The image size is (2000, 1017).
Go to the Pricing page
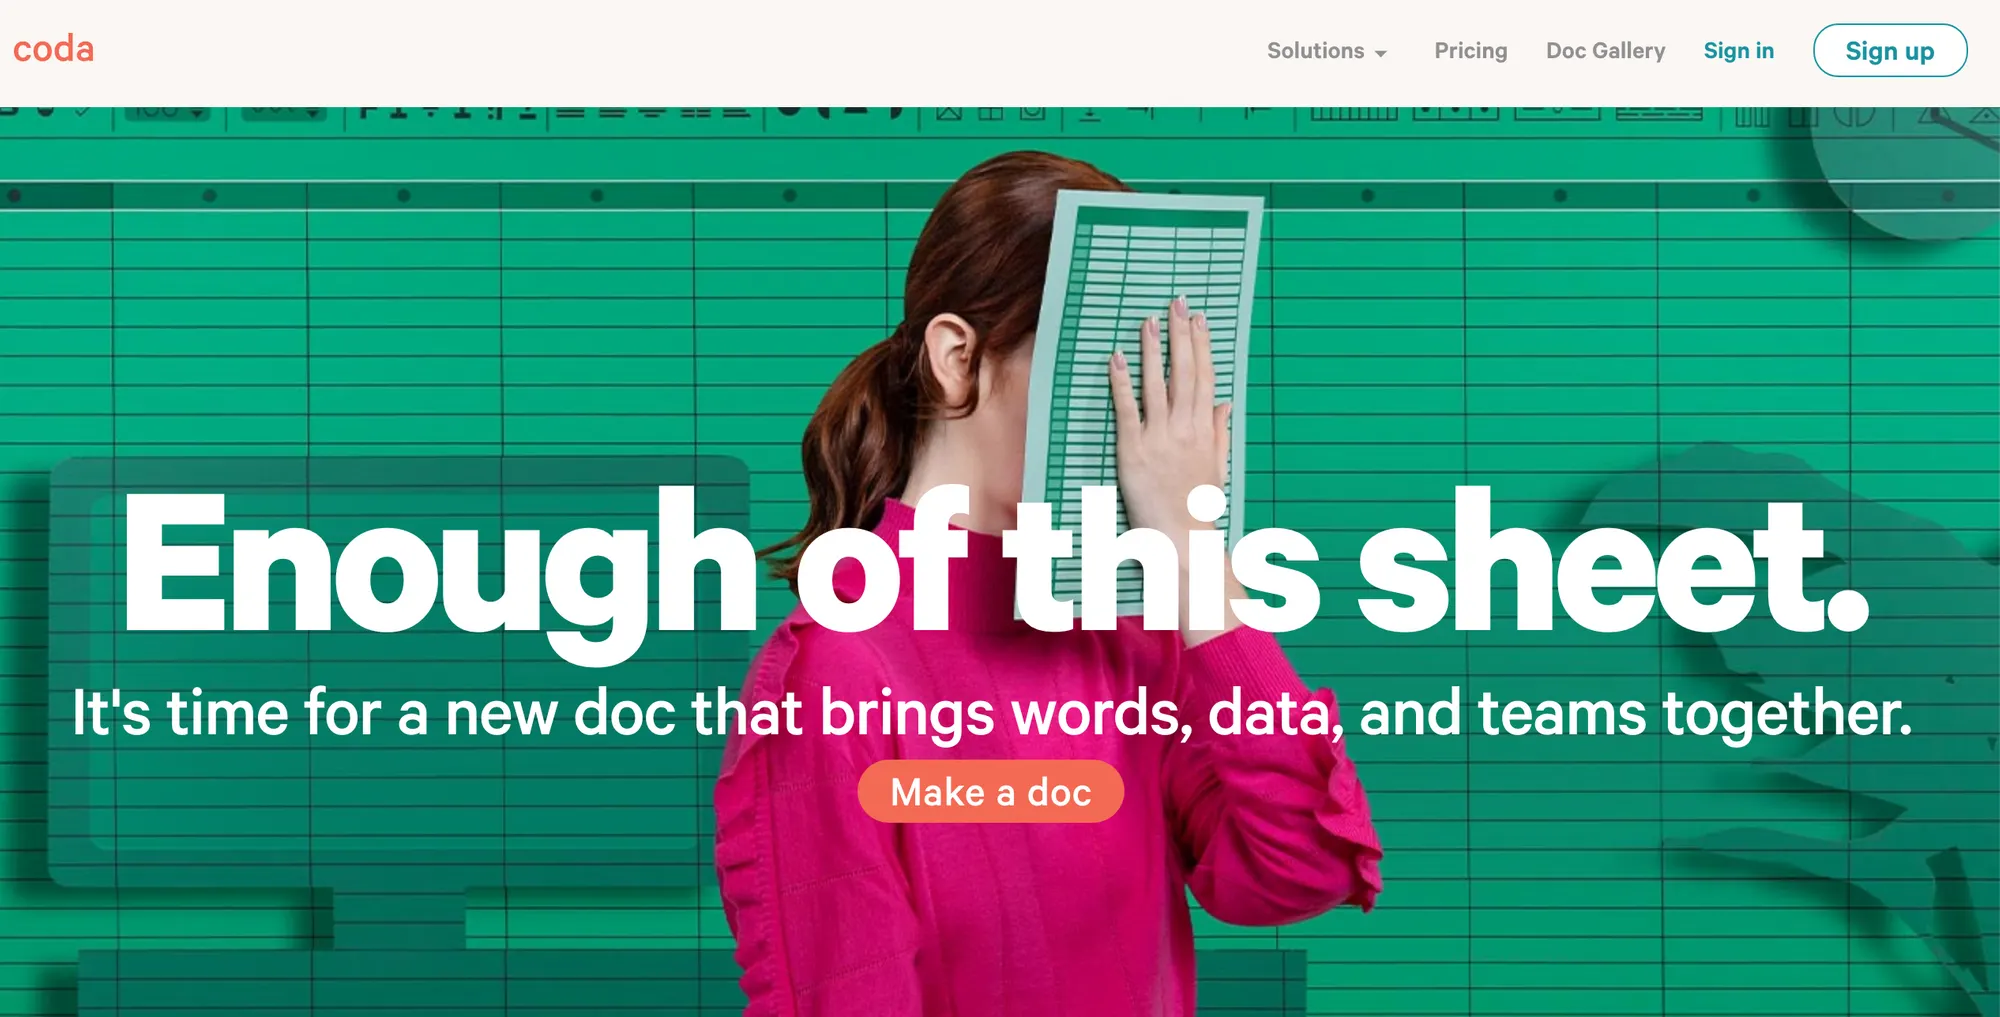coord(1470,51)
